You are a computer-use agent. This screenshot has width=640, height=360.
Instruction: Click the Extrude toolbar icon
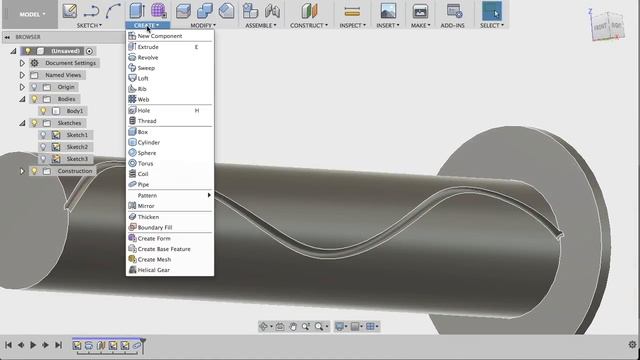[138, 11]
